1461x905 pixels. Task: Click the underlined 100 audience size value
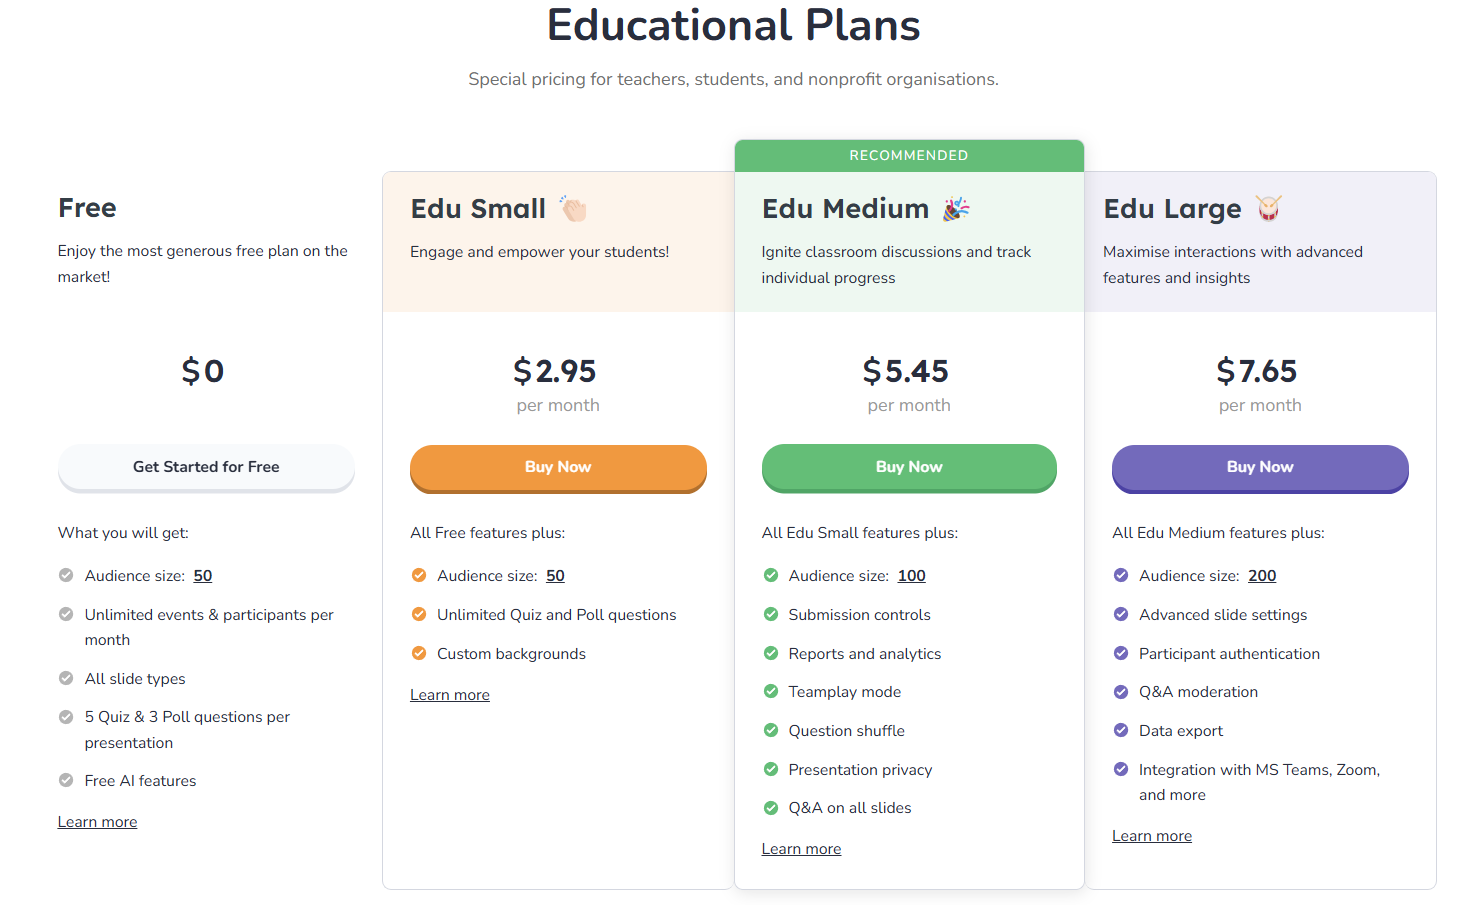click(912, 576)
